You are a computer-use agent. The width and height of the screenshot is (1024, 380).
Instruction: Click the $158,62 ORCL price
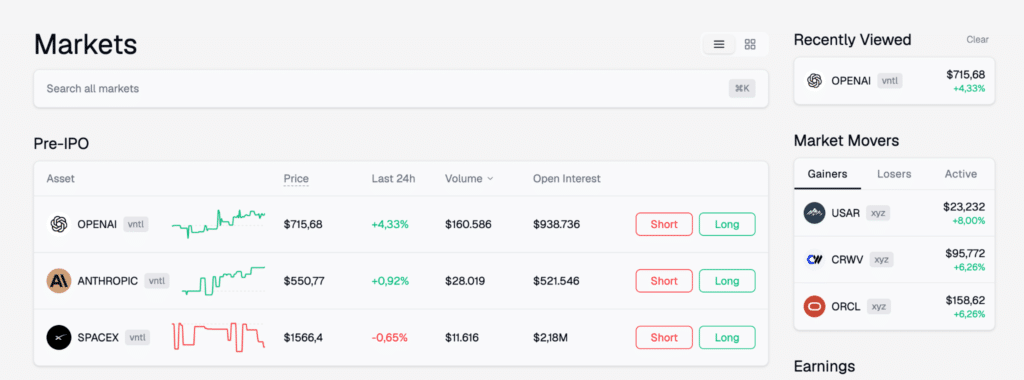(965, 300)
